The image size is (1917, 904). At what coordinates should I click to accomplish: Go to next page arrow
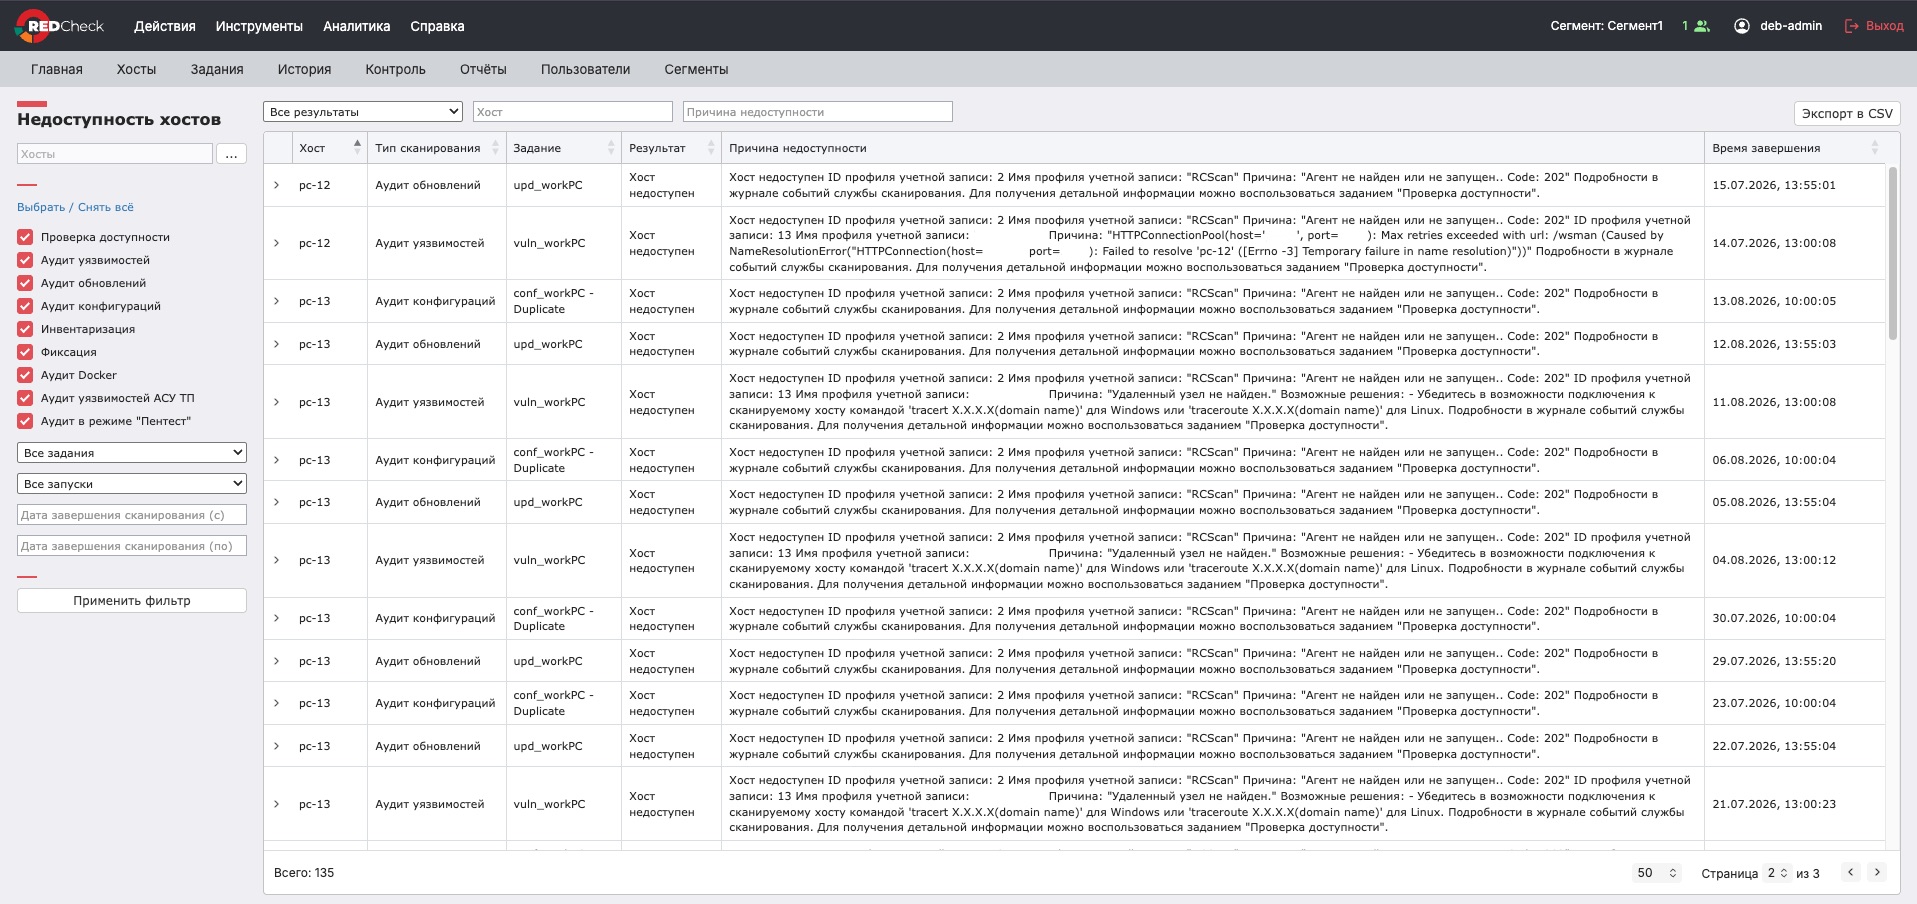point(1877,872)
